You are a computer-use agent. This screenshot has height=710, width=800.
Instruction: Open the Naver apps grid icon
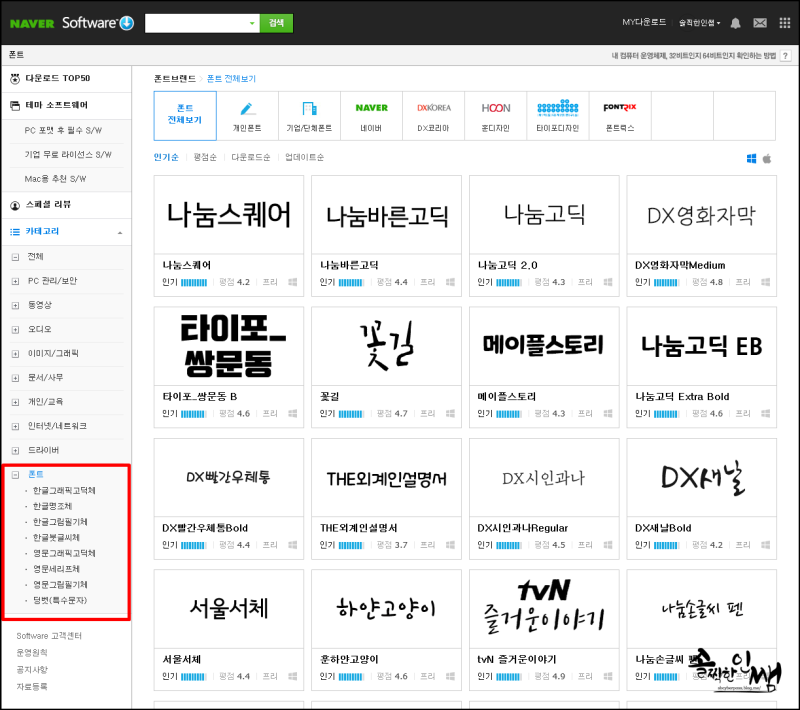click(x=785, y=23)
